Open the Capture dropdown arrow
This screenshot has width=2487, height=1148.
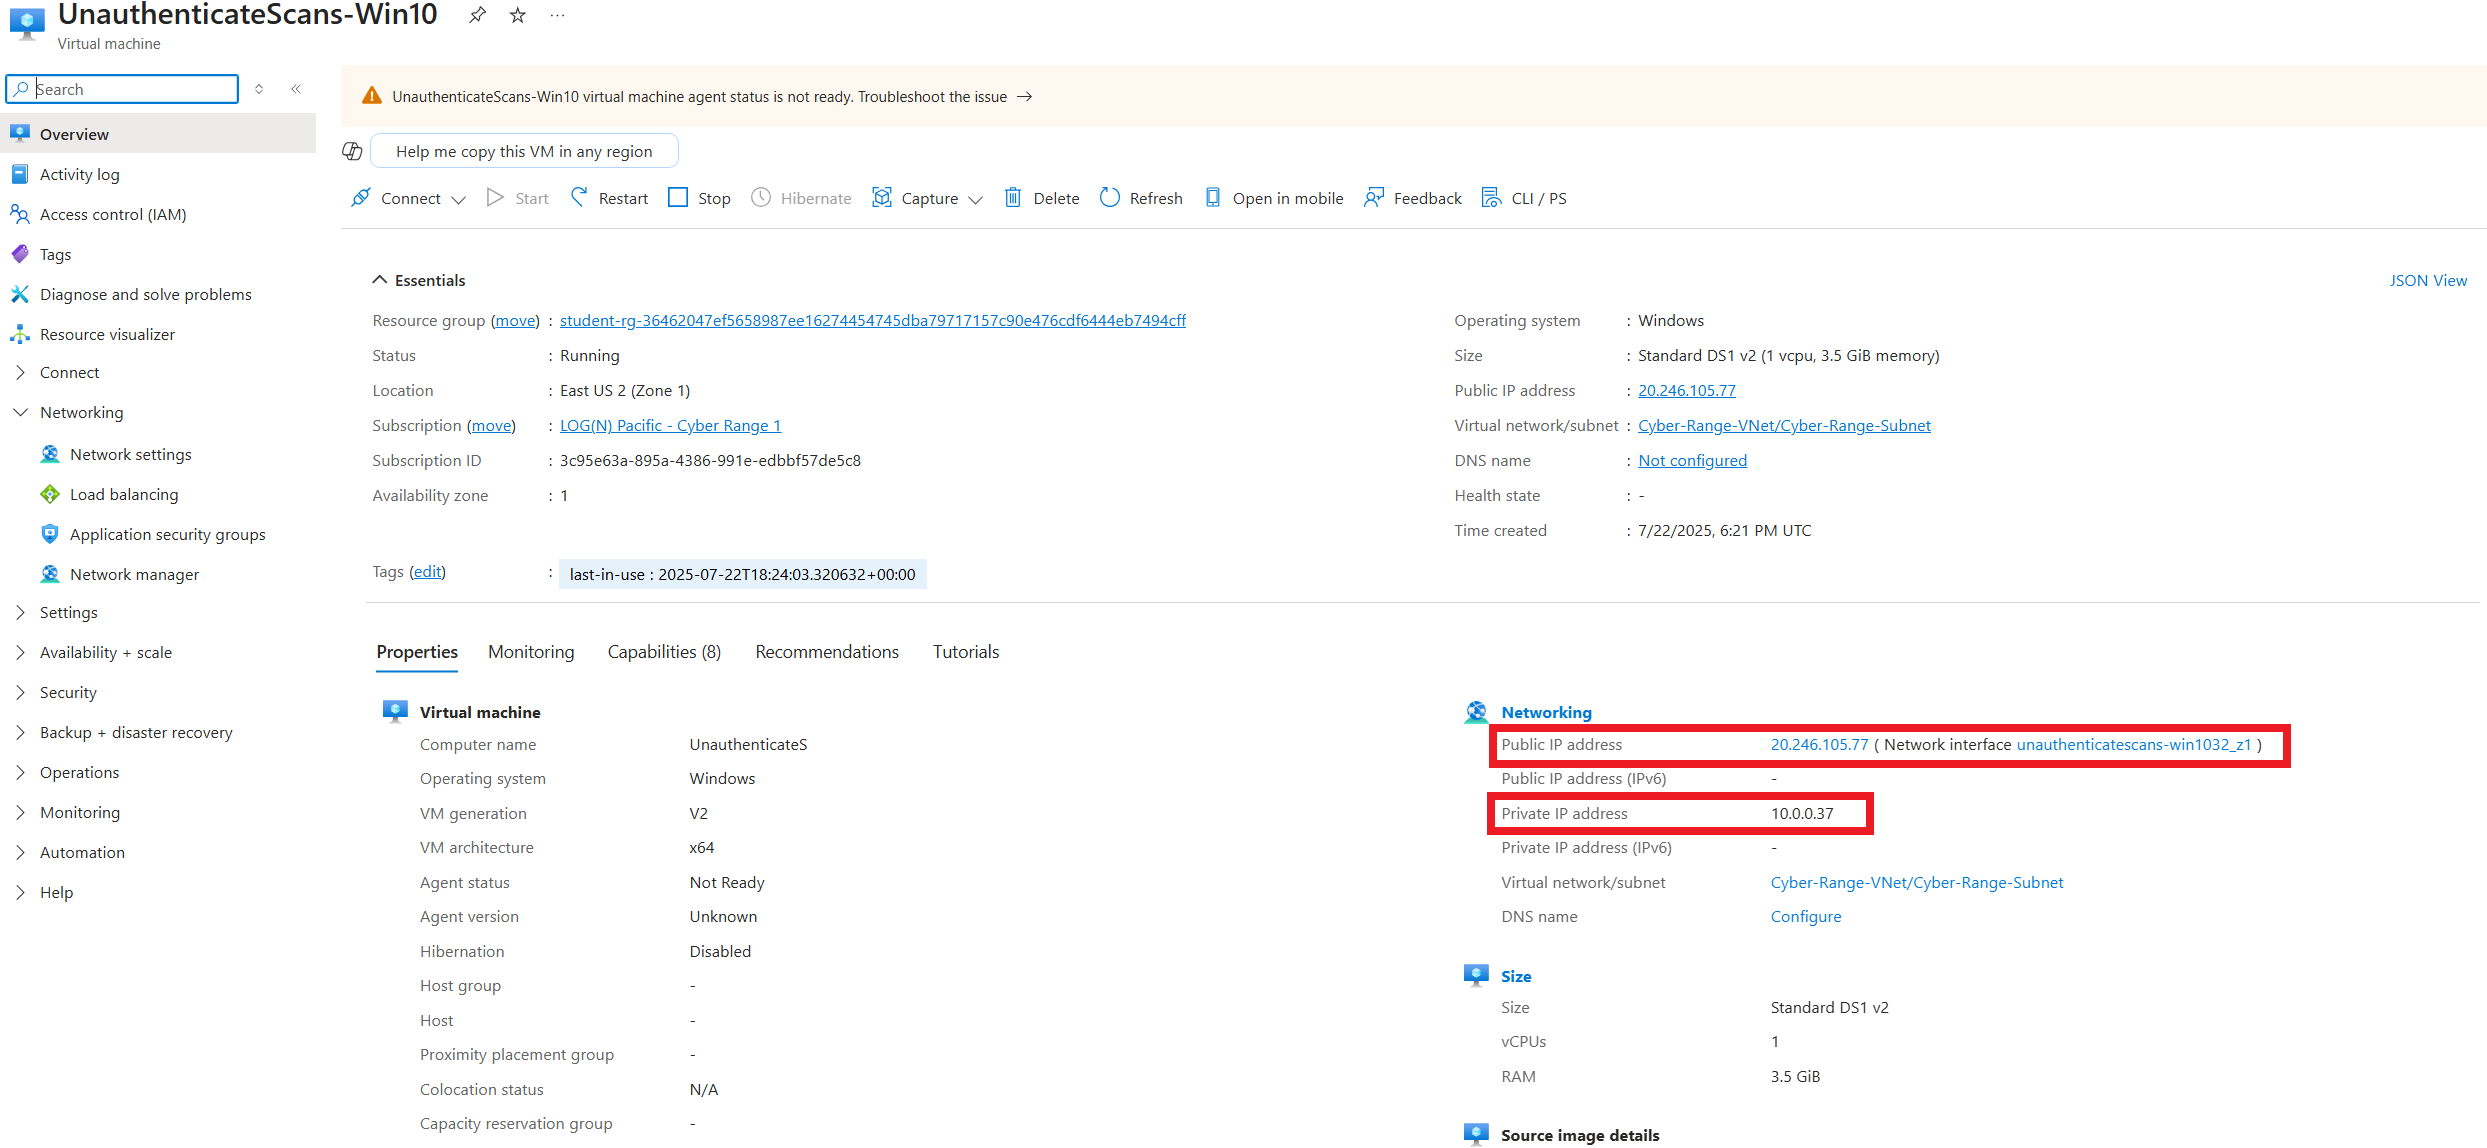[x=976, y=199]
